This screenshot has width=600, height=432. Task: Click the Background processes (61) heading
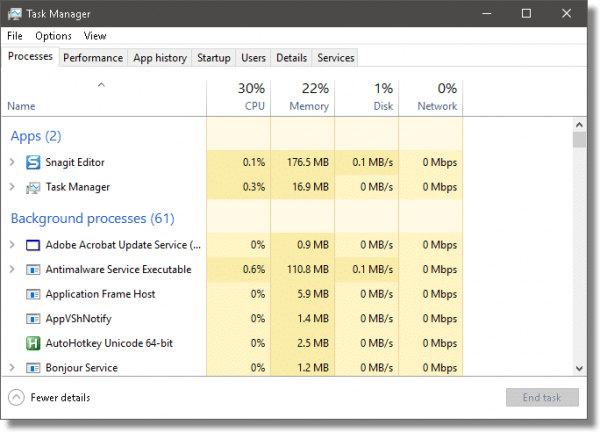click(x=93, y=218)
